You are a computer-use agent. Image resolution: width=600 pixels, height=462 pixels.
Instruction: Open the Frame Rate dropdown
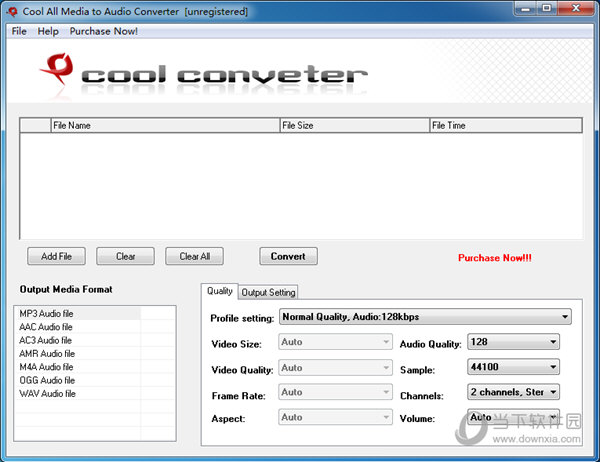[x=335, y=392]
